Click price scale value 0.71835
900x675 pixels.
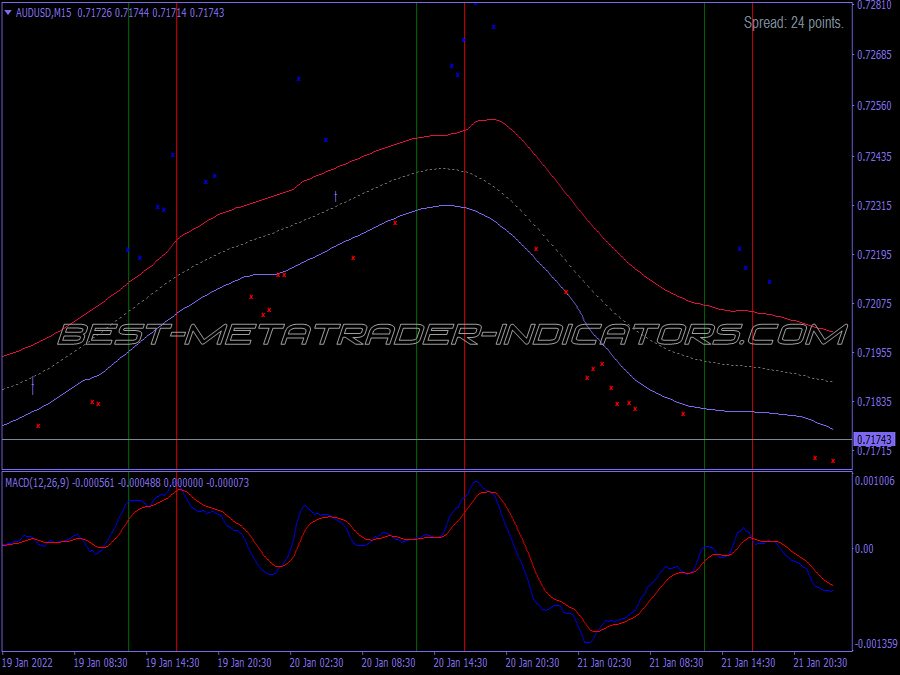click(x=875, y=402)
